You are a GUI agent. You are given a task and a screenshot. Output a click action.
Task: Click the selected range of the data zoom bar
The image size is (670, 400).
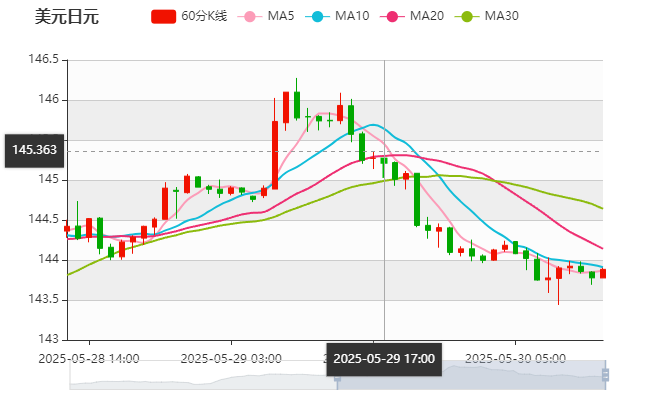[x=471, y=375]
